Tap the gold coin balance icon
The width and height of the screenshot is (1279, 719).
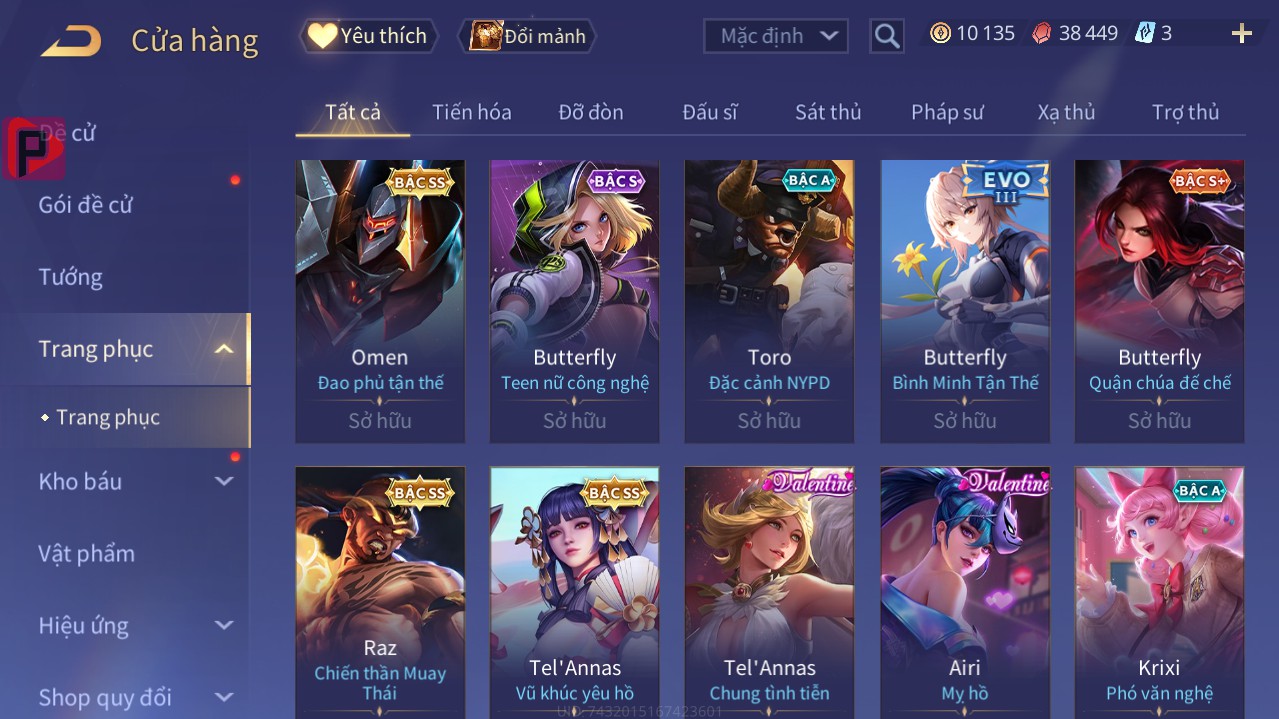940,33
